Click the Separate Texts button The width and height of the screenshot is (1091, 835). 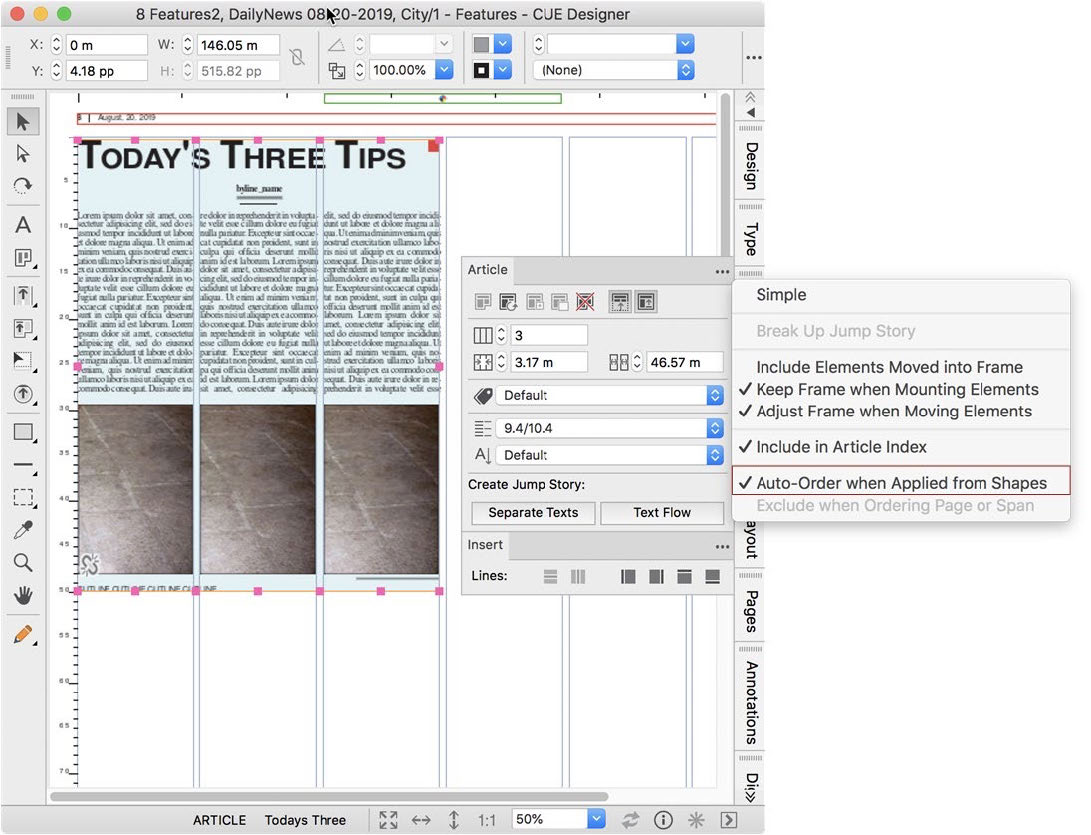[x=533, y=512]
